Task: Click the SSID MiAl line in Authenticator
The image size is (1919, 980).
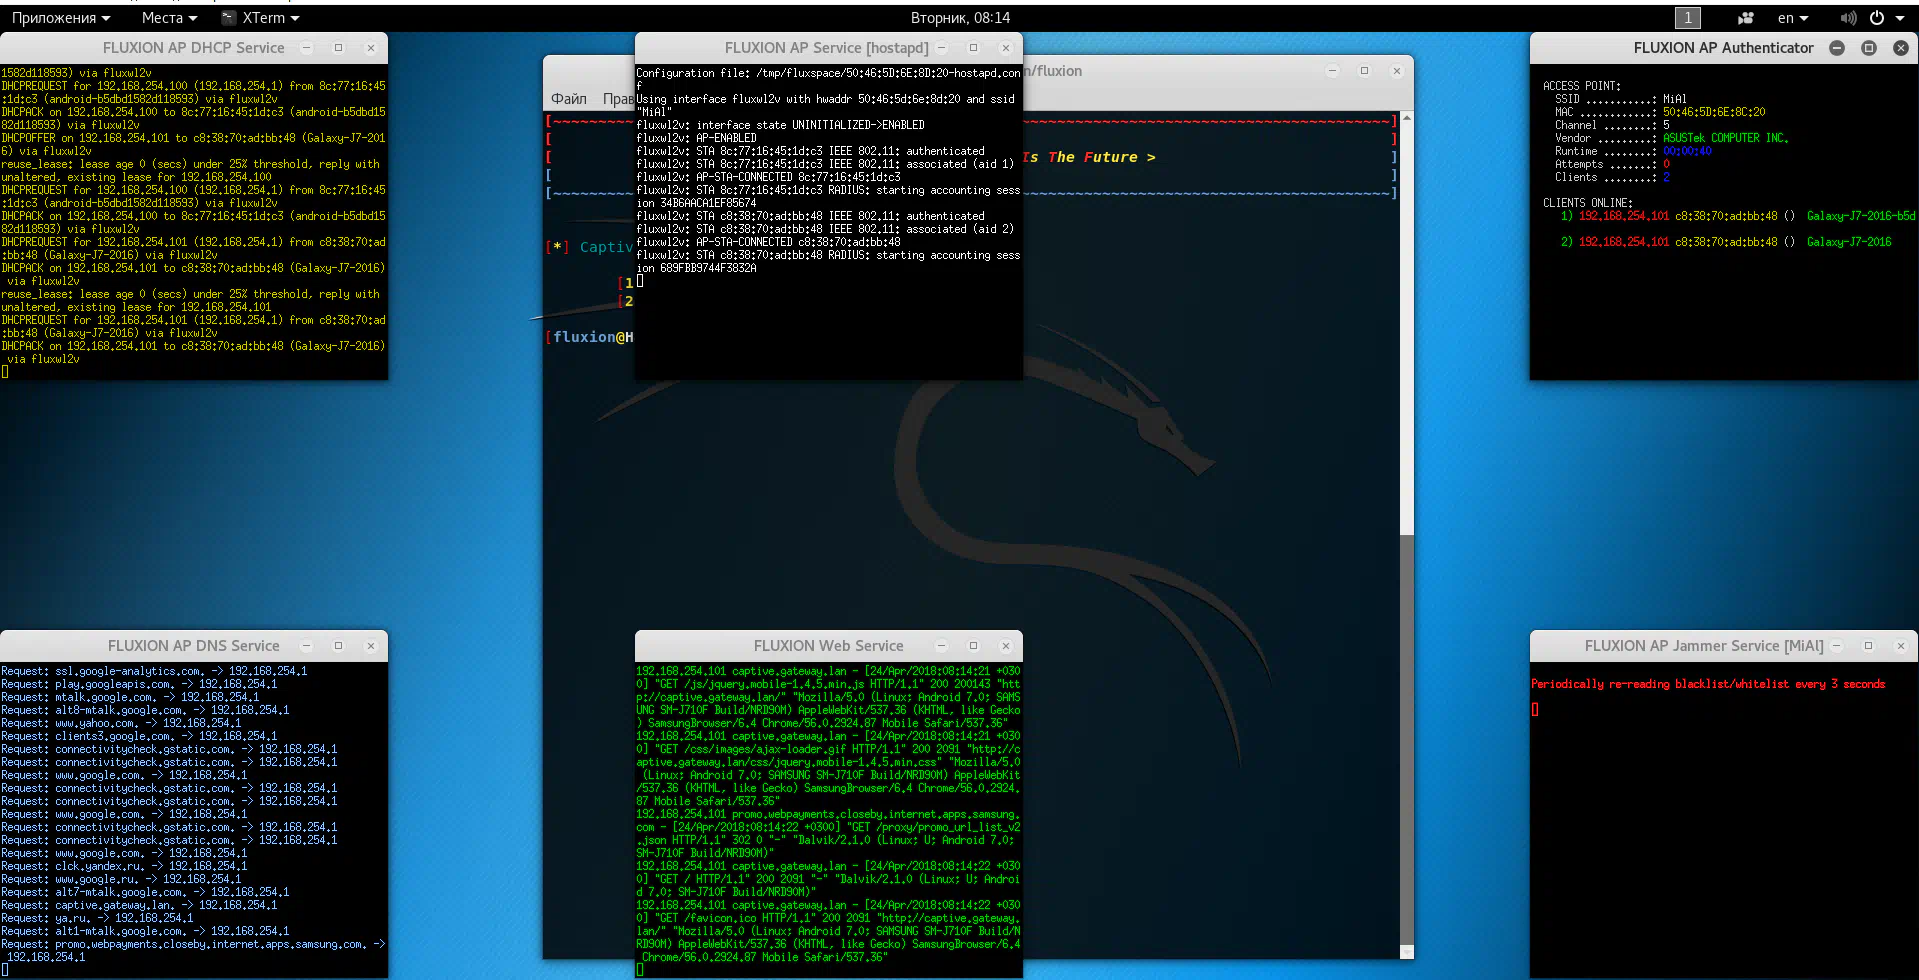Action: tap(1621, 99)
